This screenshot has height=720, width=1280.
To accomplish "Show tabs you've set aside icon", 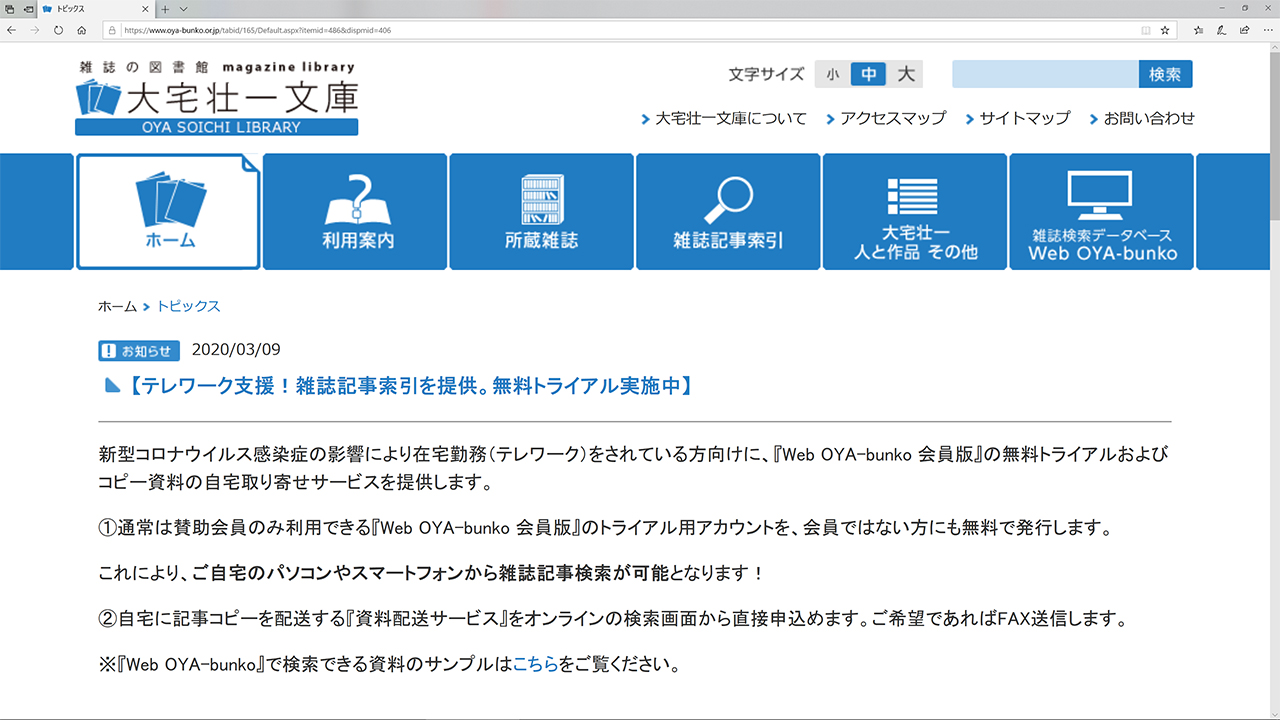I will click(x=9, y=9).
